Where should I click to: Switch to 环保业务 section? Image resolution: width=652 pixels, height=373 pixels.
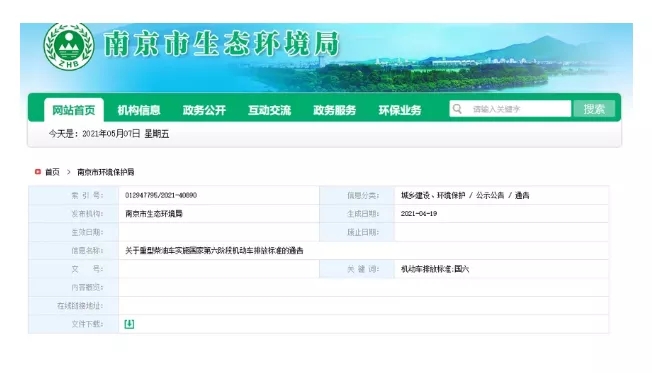(400, 110)
